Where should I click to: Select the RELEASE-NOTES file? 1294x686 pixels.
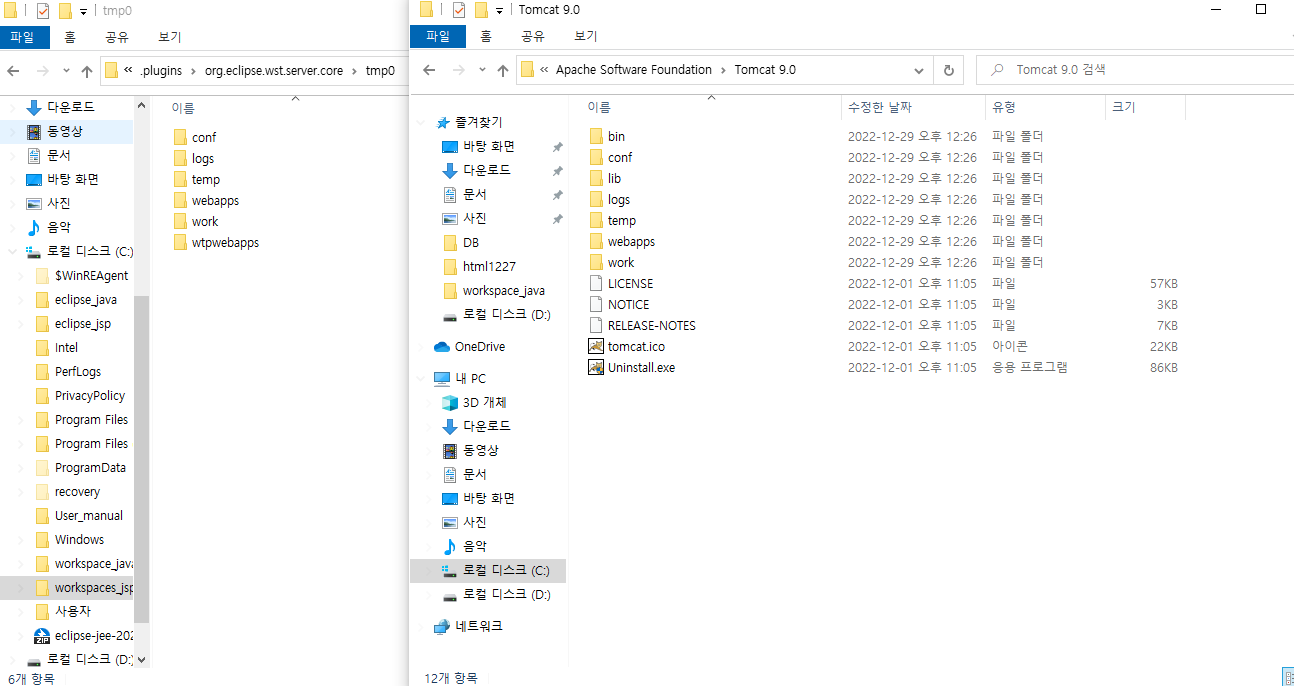[x=651, y=325]
